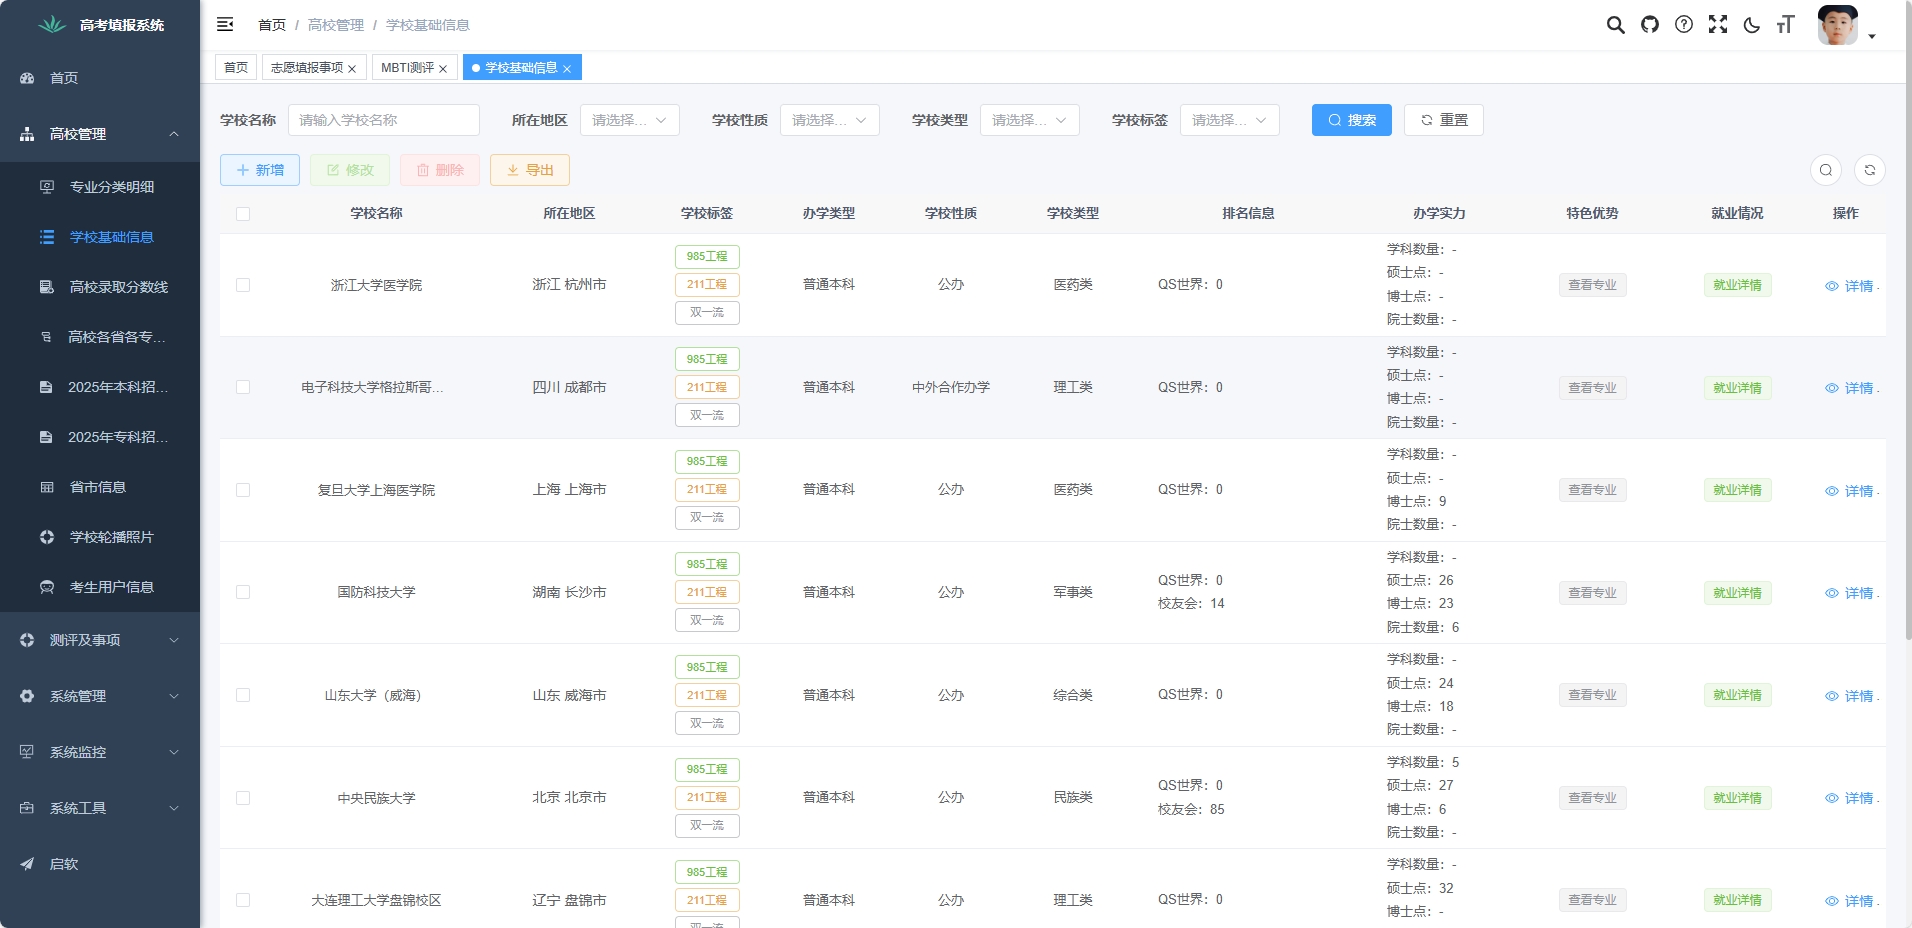Open the 所在地区 dropdown selector

(x=629, y=120)
